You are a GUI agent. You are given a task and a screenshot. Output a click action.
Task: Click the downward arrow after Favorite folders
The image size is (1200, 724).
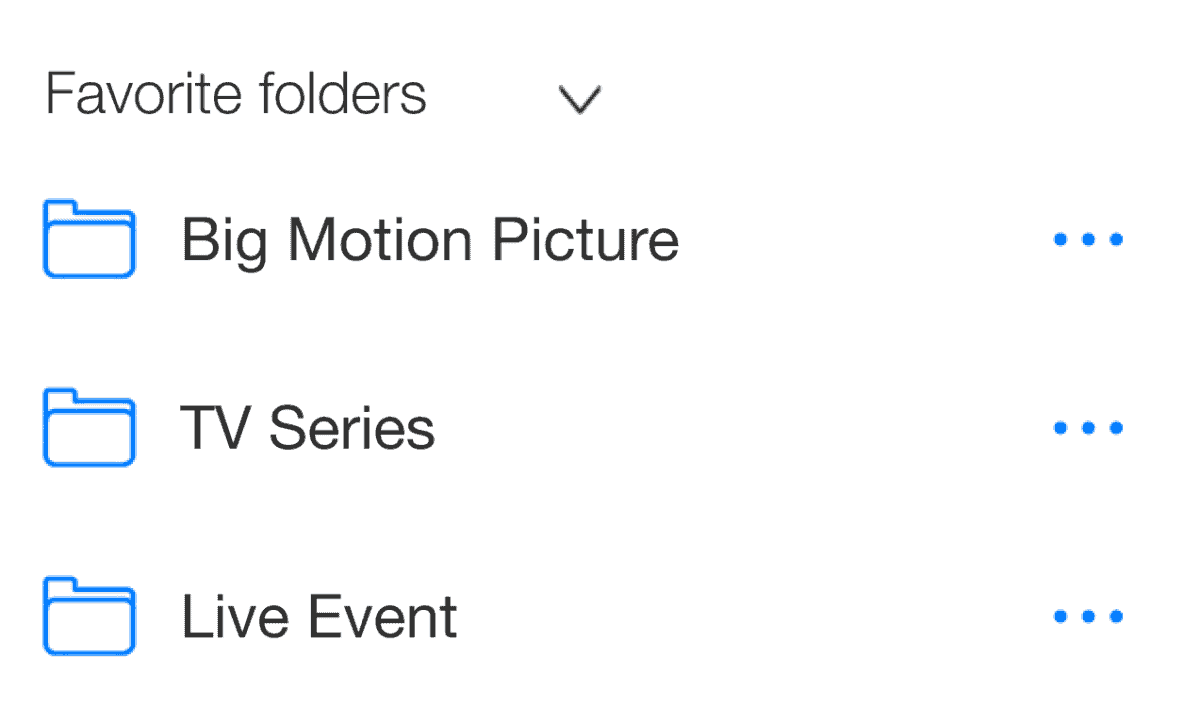tap(580, 97)
